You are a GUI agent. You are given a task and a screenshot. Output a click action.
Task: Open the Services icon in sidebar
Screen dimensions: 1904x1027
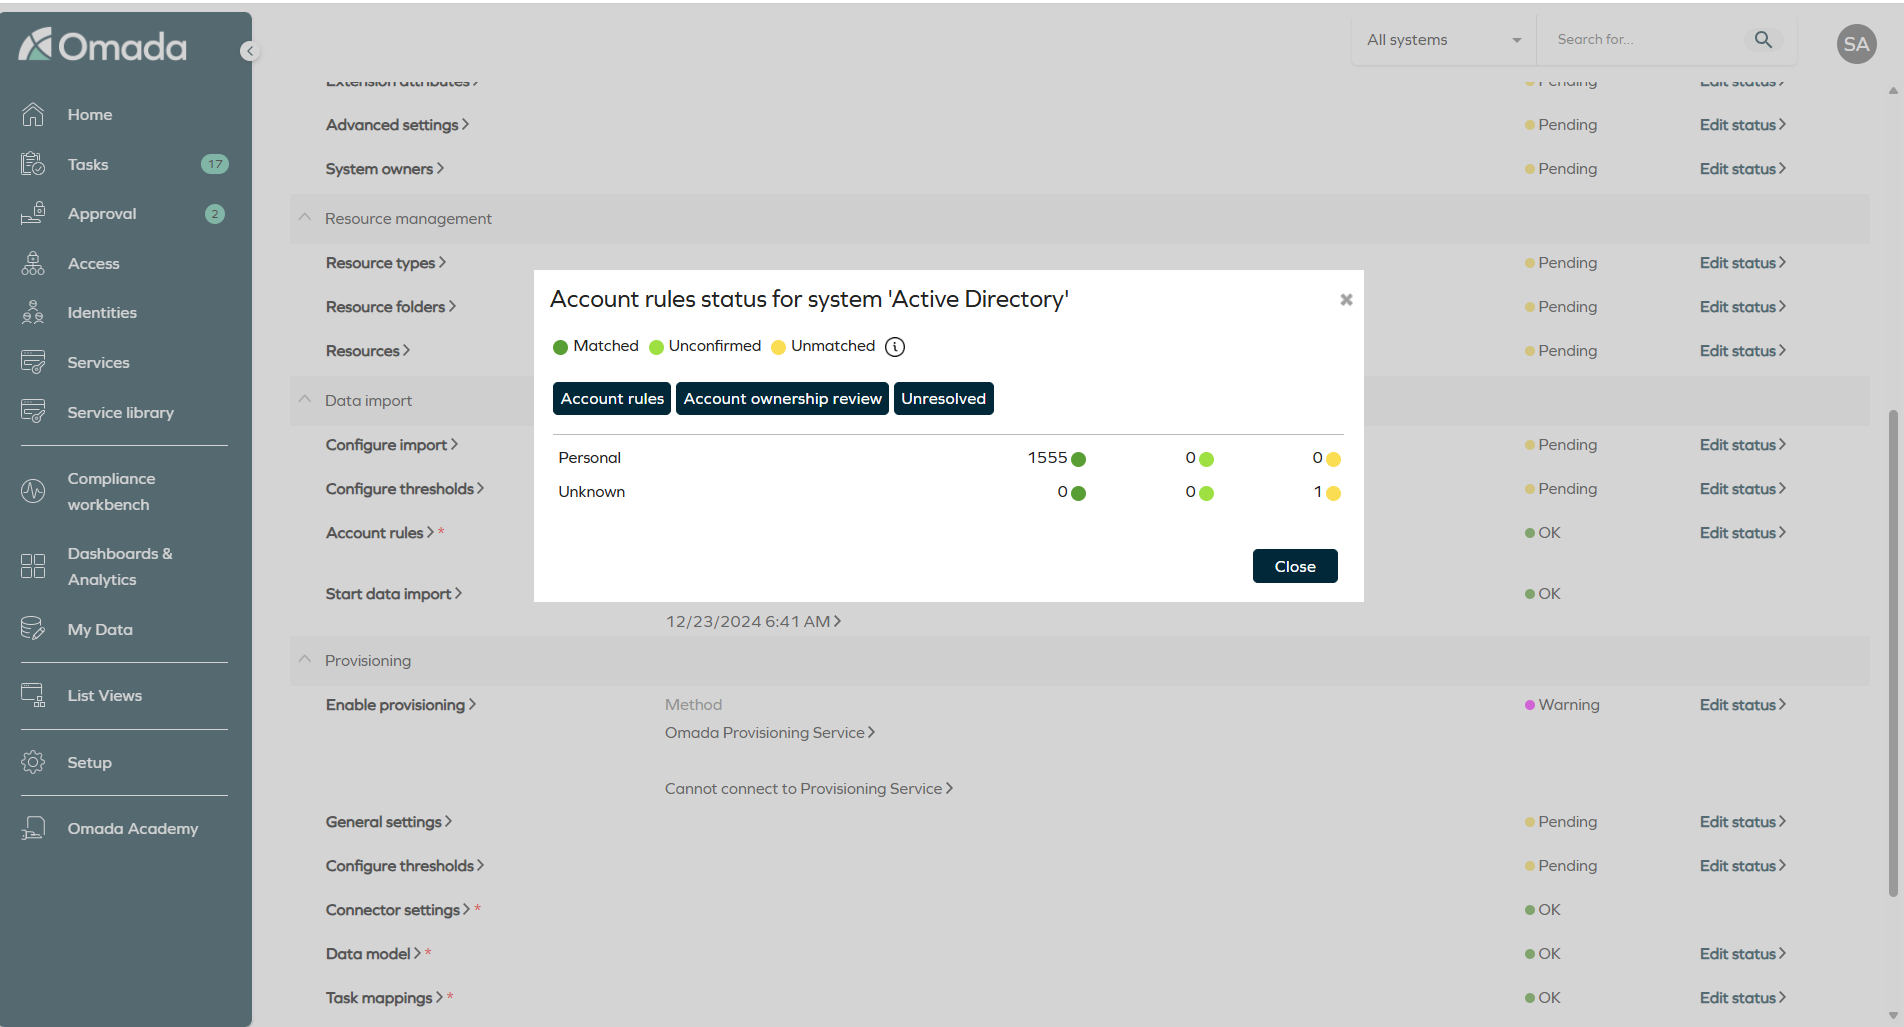pyautogui.click(x=33, y=362)
